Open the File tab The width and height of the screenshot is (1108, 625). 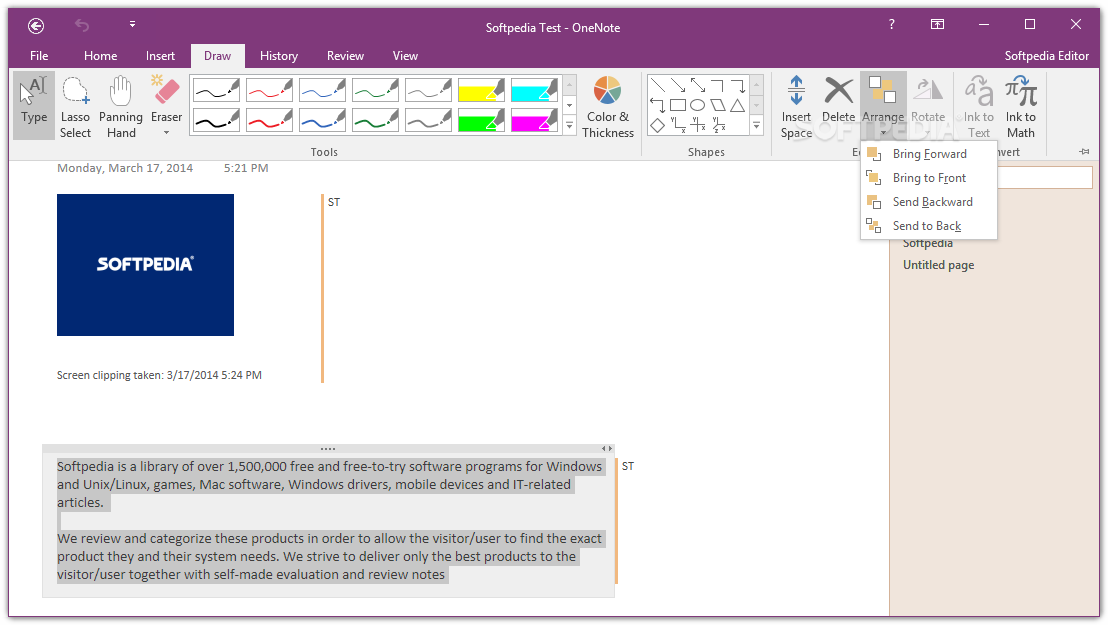(x=39, y=56)
